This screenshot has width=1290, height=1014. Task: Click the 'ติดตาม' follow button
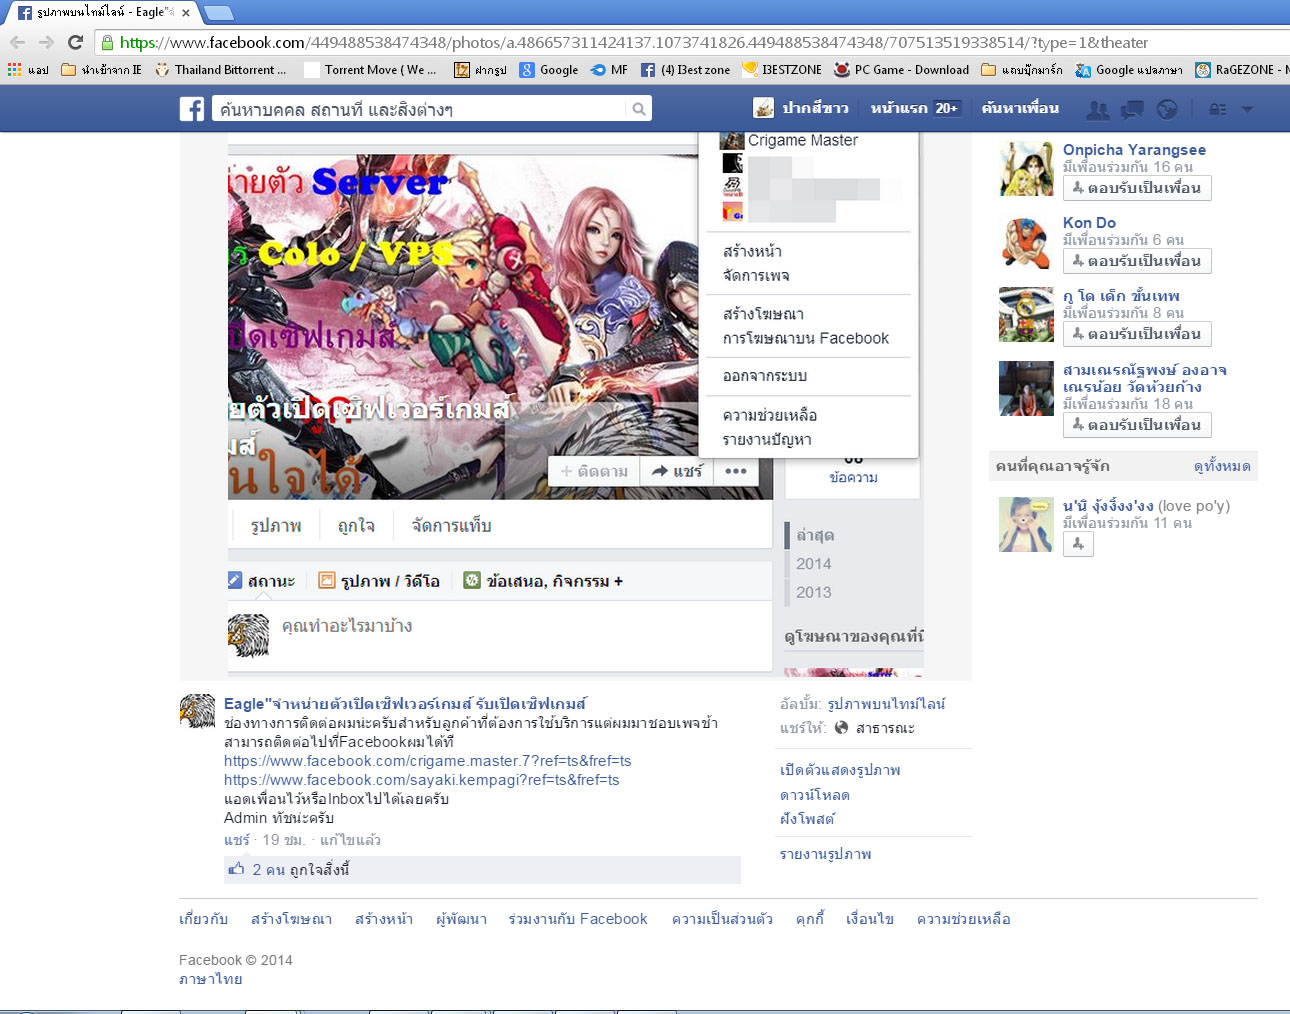594,471
